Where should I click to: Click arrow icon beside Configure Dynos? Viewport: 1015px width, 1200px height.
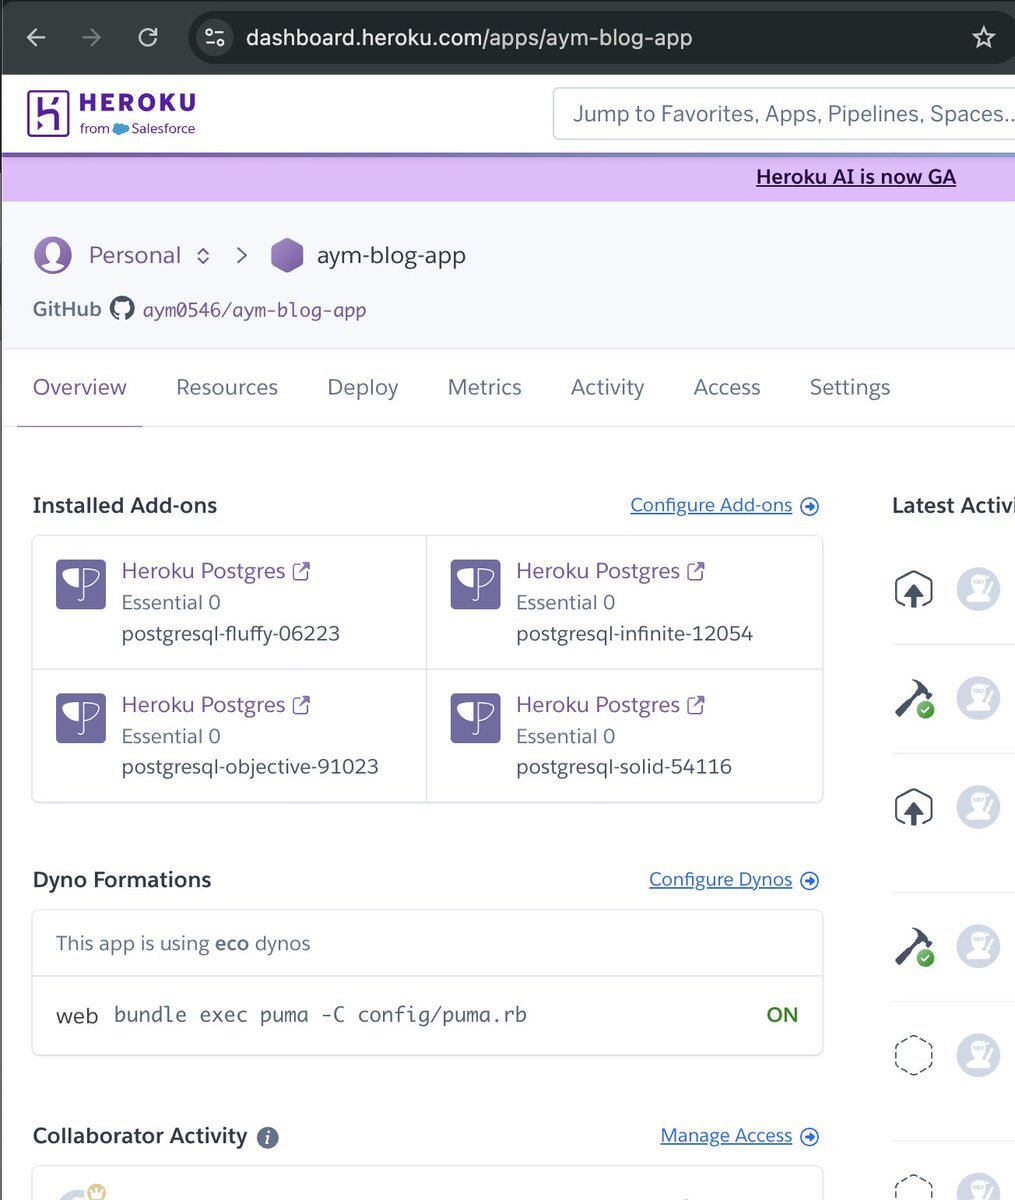point(810,880)
